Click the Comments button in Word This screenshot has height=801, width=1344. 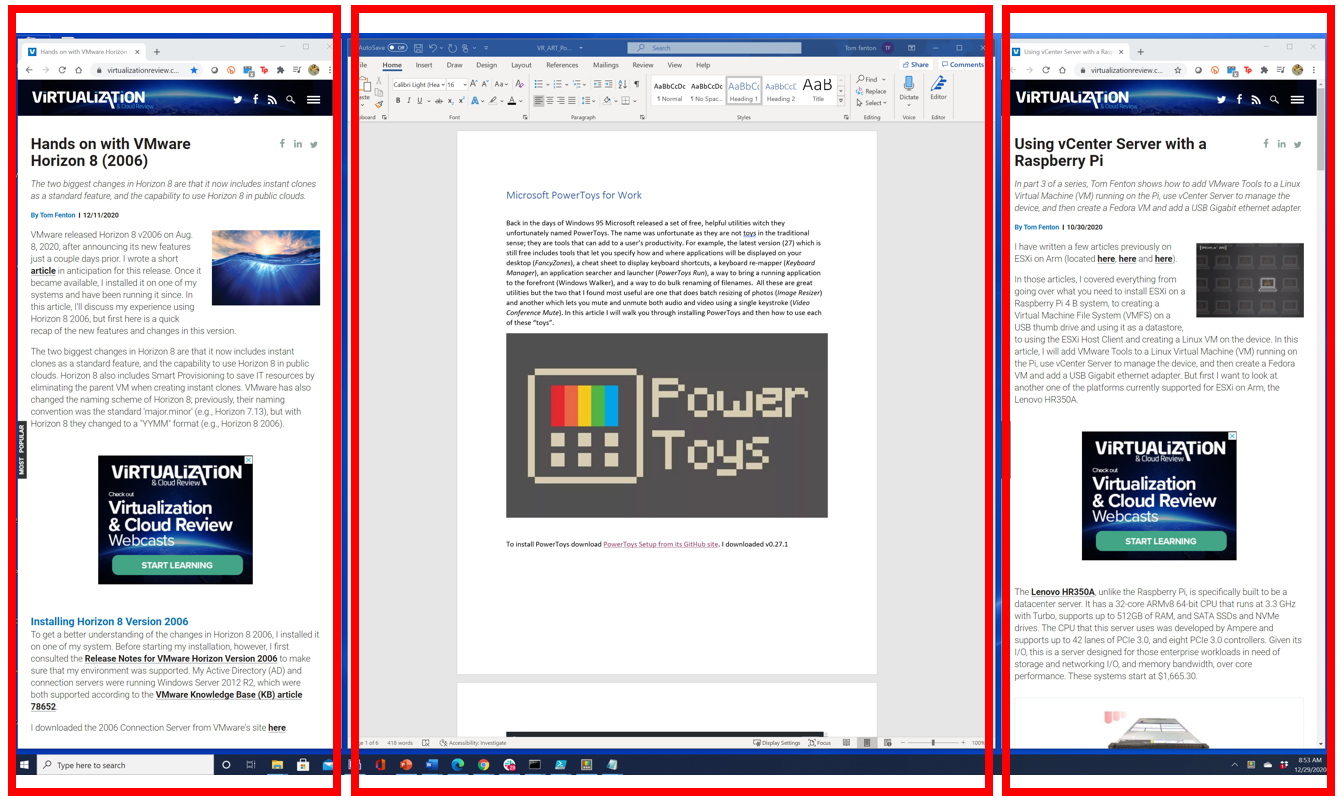click(962, 64)
